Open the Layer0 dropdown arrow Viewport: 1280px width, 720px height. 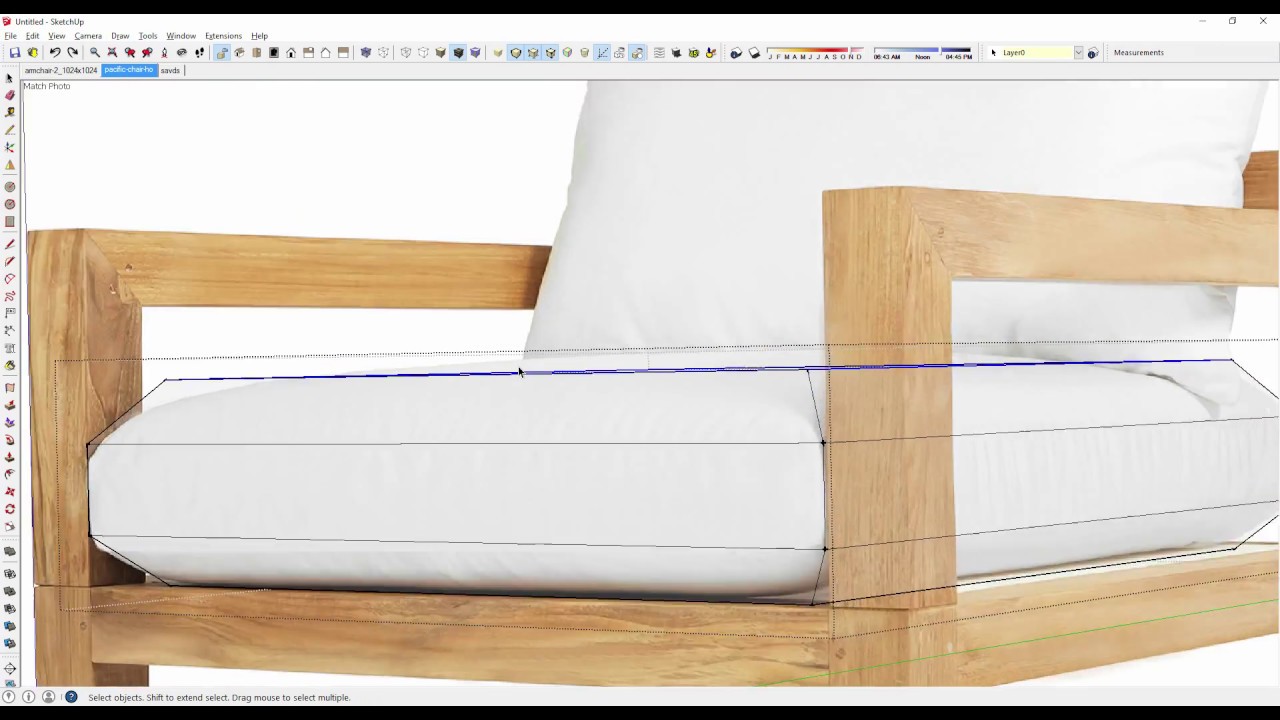[x=1078, y=53]
